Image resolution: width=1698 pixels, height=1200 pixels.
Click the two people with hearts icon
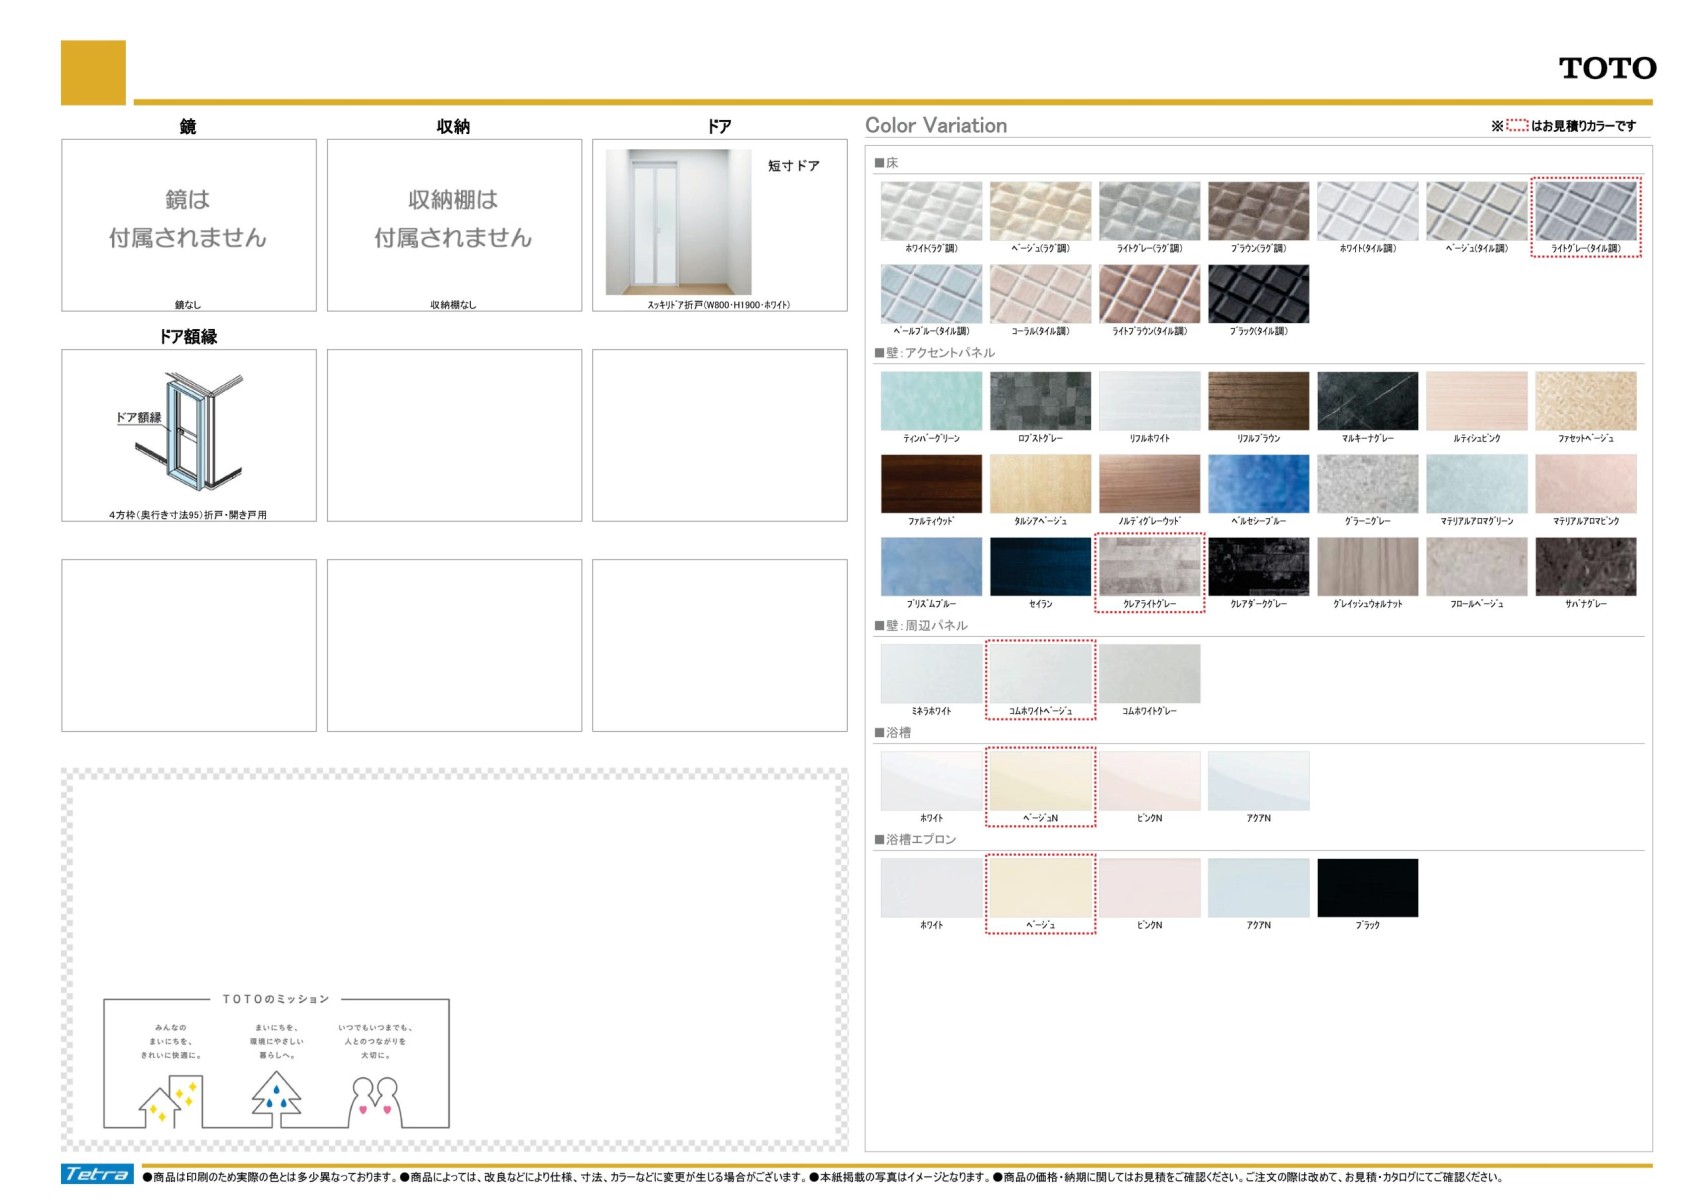coord(375,1101)
